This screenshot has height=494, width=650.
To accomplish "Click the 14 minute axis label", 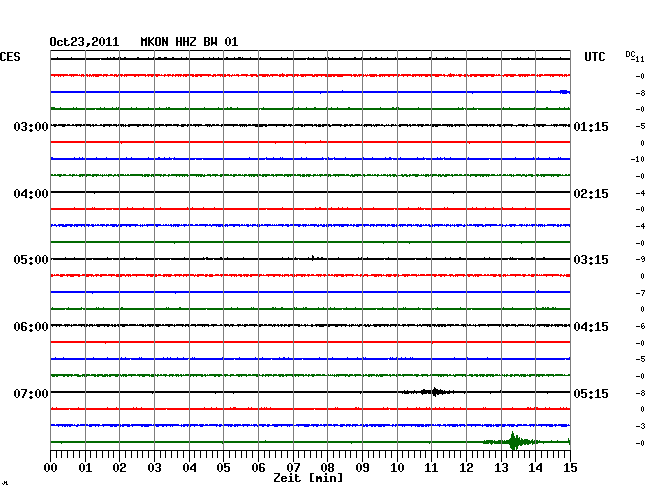I will coord(535,467).
